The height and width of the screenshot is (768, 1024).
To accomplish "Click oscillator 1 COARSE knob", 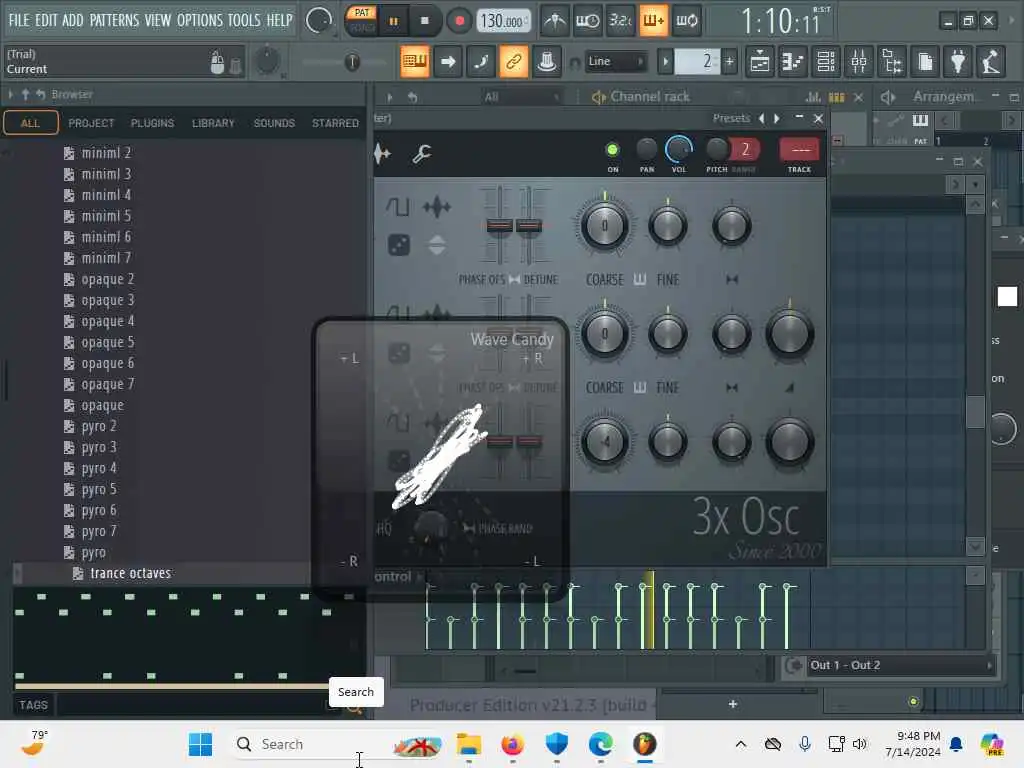I will click(605, 227).
